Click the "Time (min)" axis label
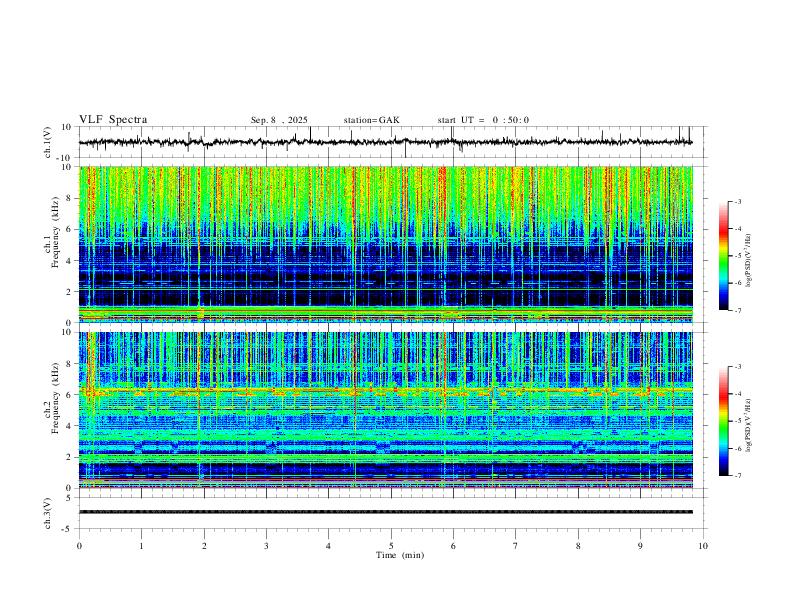The width and height of the screenshot is (792, 612). [x=400, y=555]
